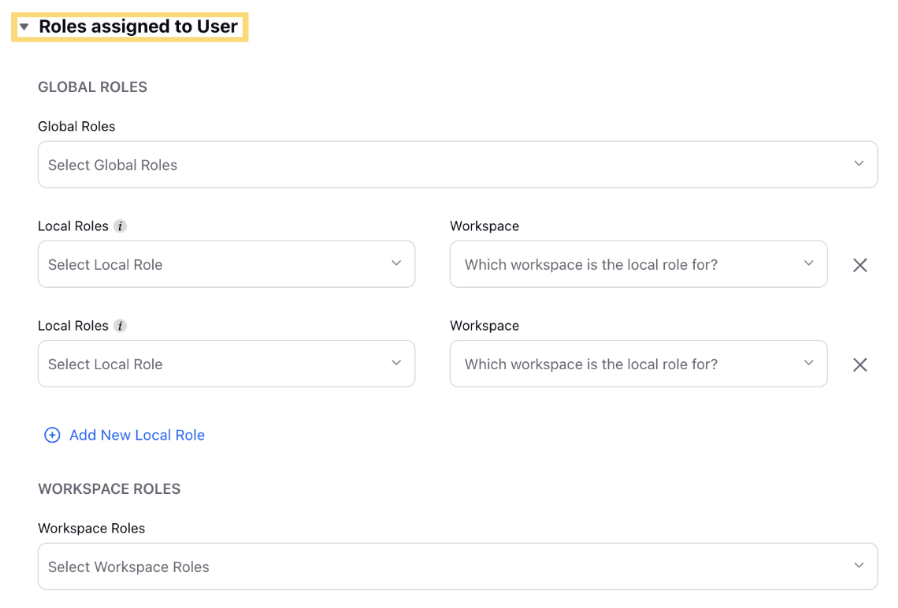Click the chevron in Workspace Roles dropdown
This screenshot has height=608, width=898.
858,566
